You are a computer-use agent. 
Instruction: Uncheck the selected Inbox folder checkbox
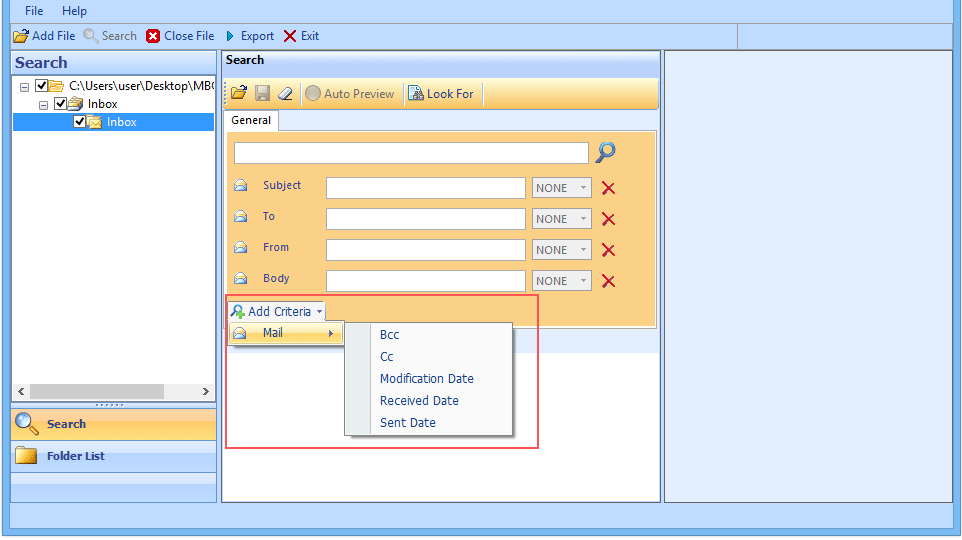point(80,122)
